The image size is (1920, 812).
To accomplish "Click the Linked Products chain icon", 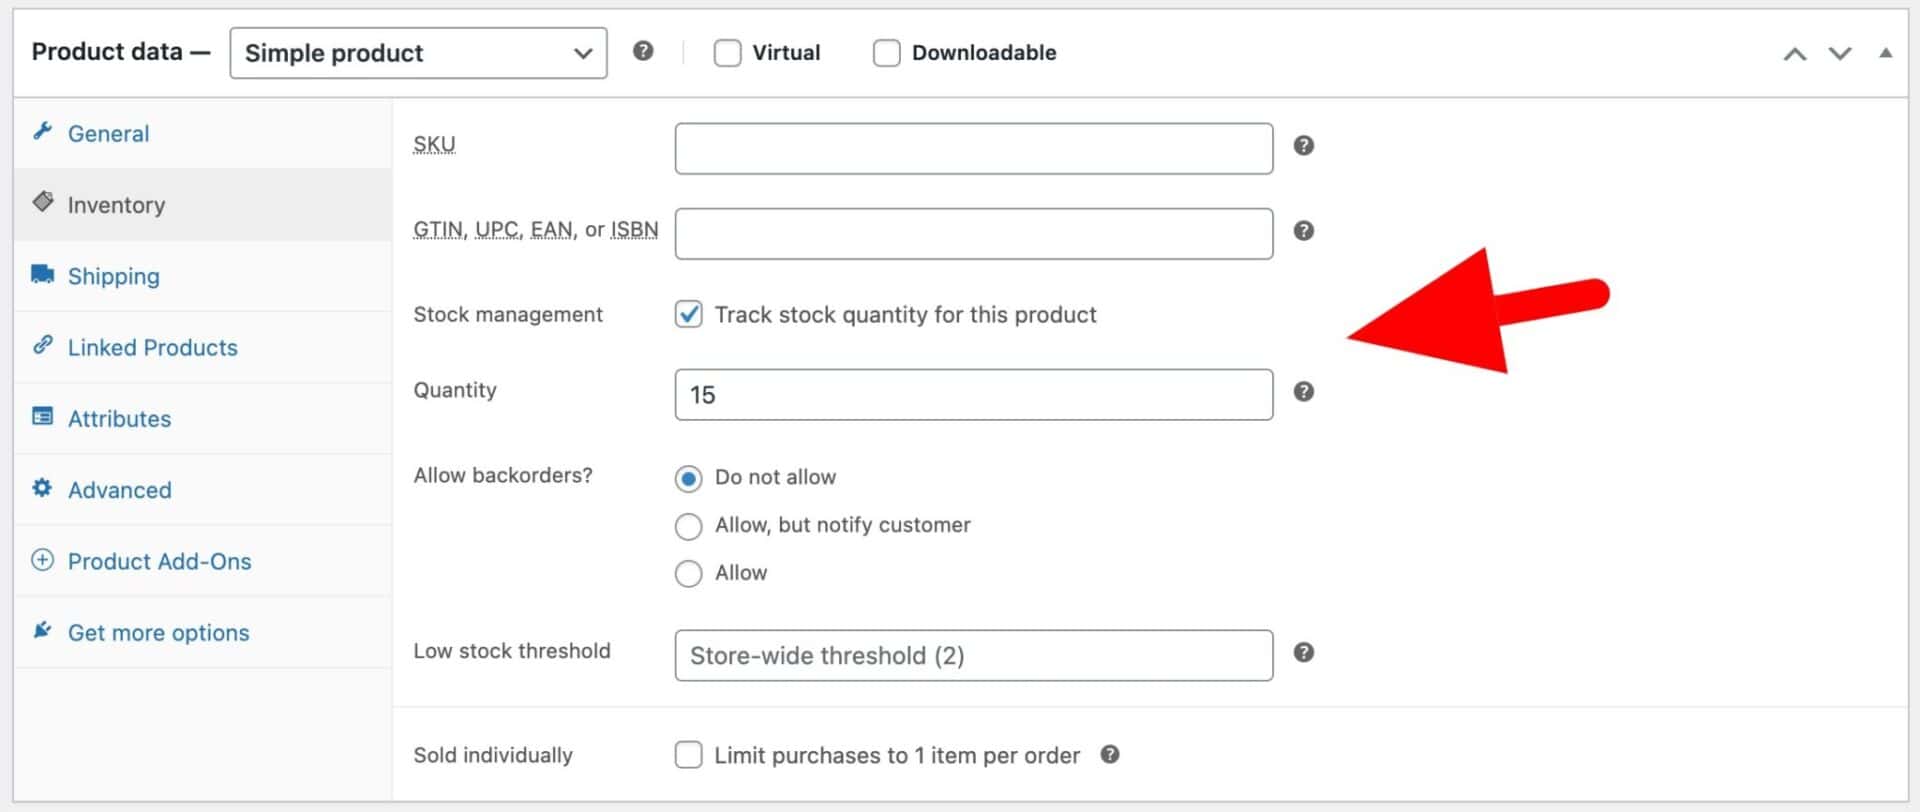I will (42, 345).
